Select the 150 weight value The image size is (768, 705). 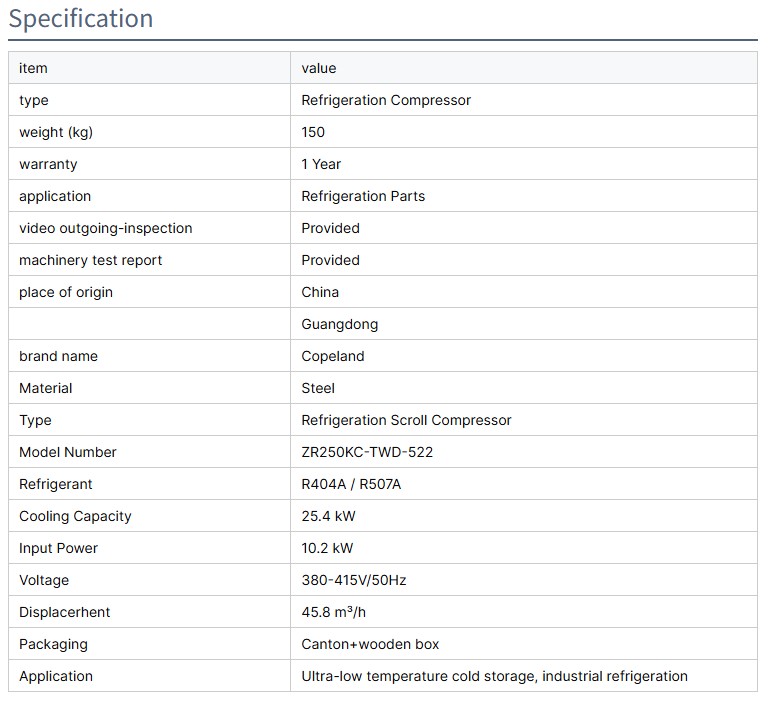click(x=313, y=132)
